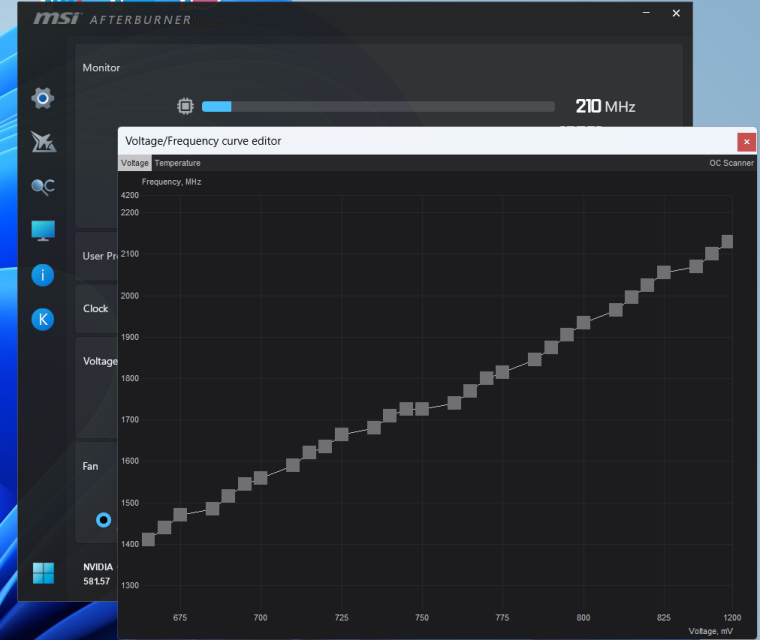760x640 pixels.
Task: Click the GPU clock progress bar
Action: 378,106
